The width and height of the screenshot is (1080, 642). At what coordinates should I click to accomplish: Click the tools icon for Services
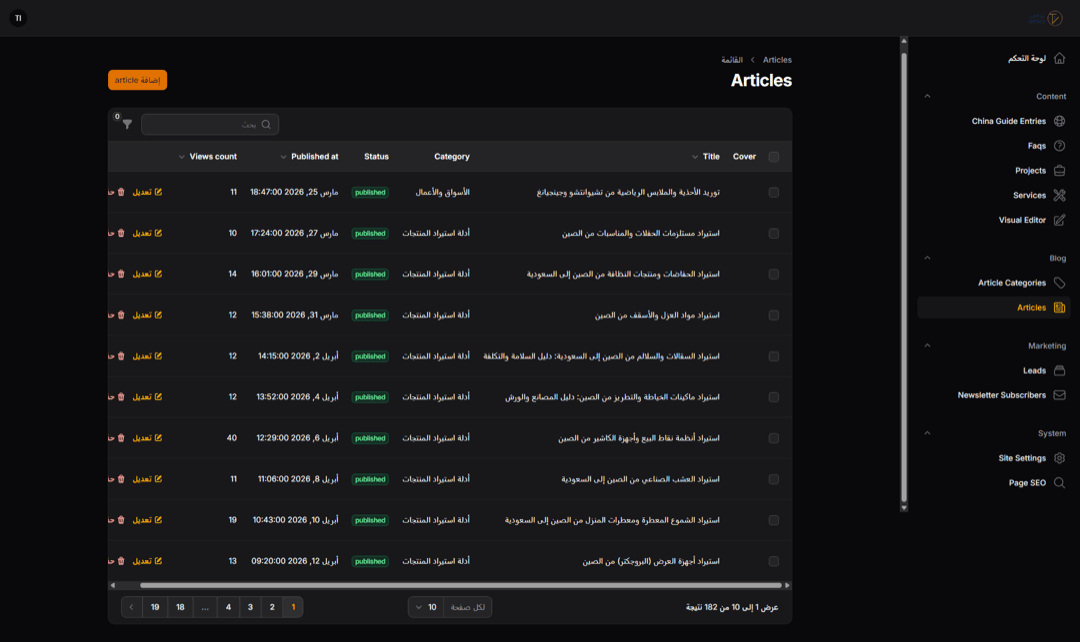coord(1059,196)
